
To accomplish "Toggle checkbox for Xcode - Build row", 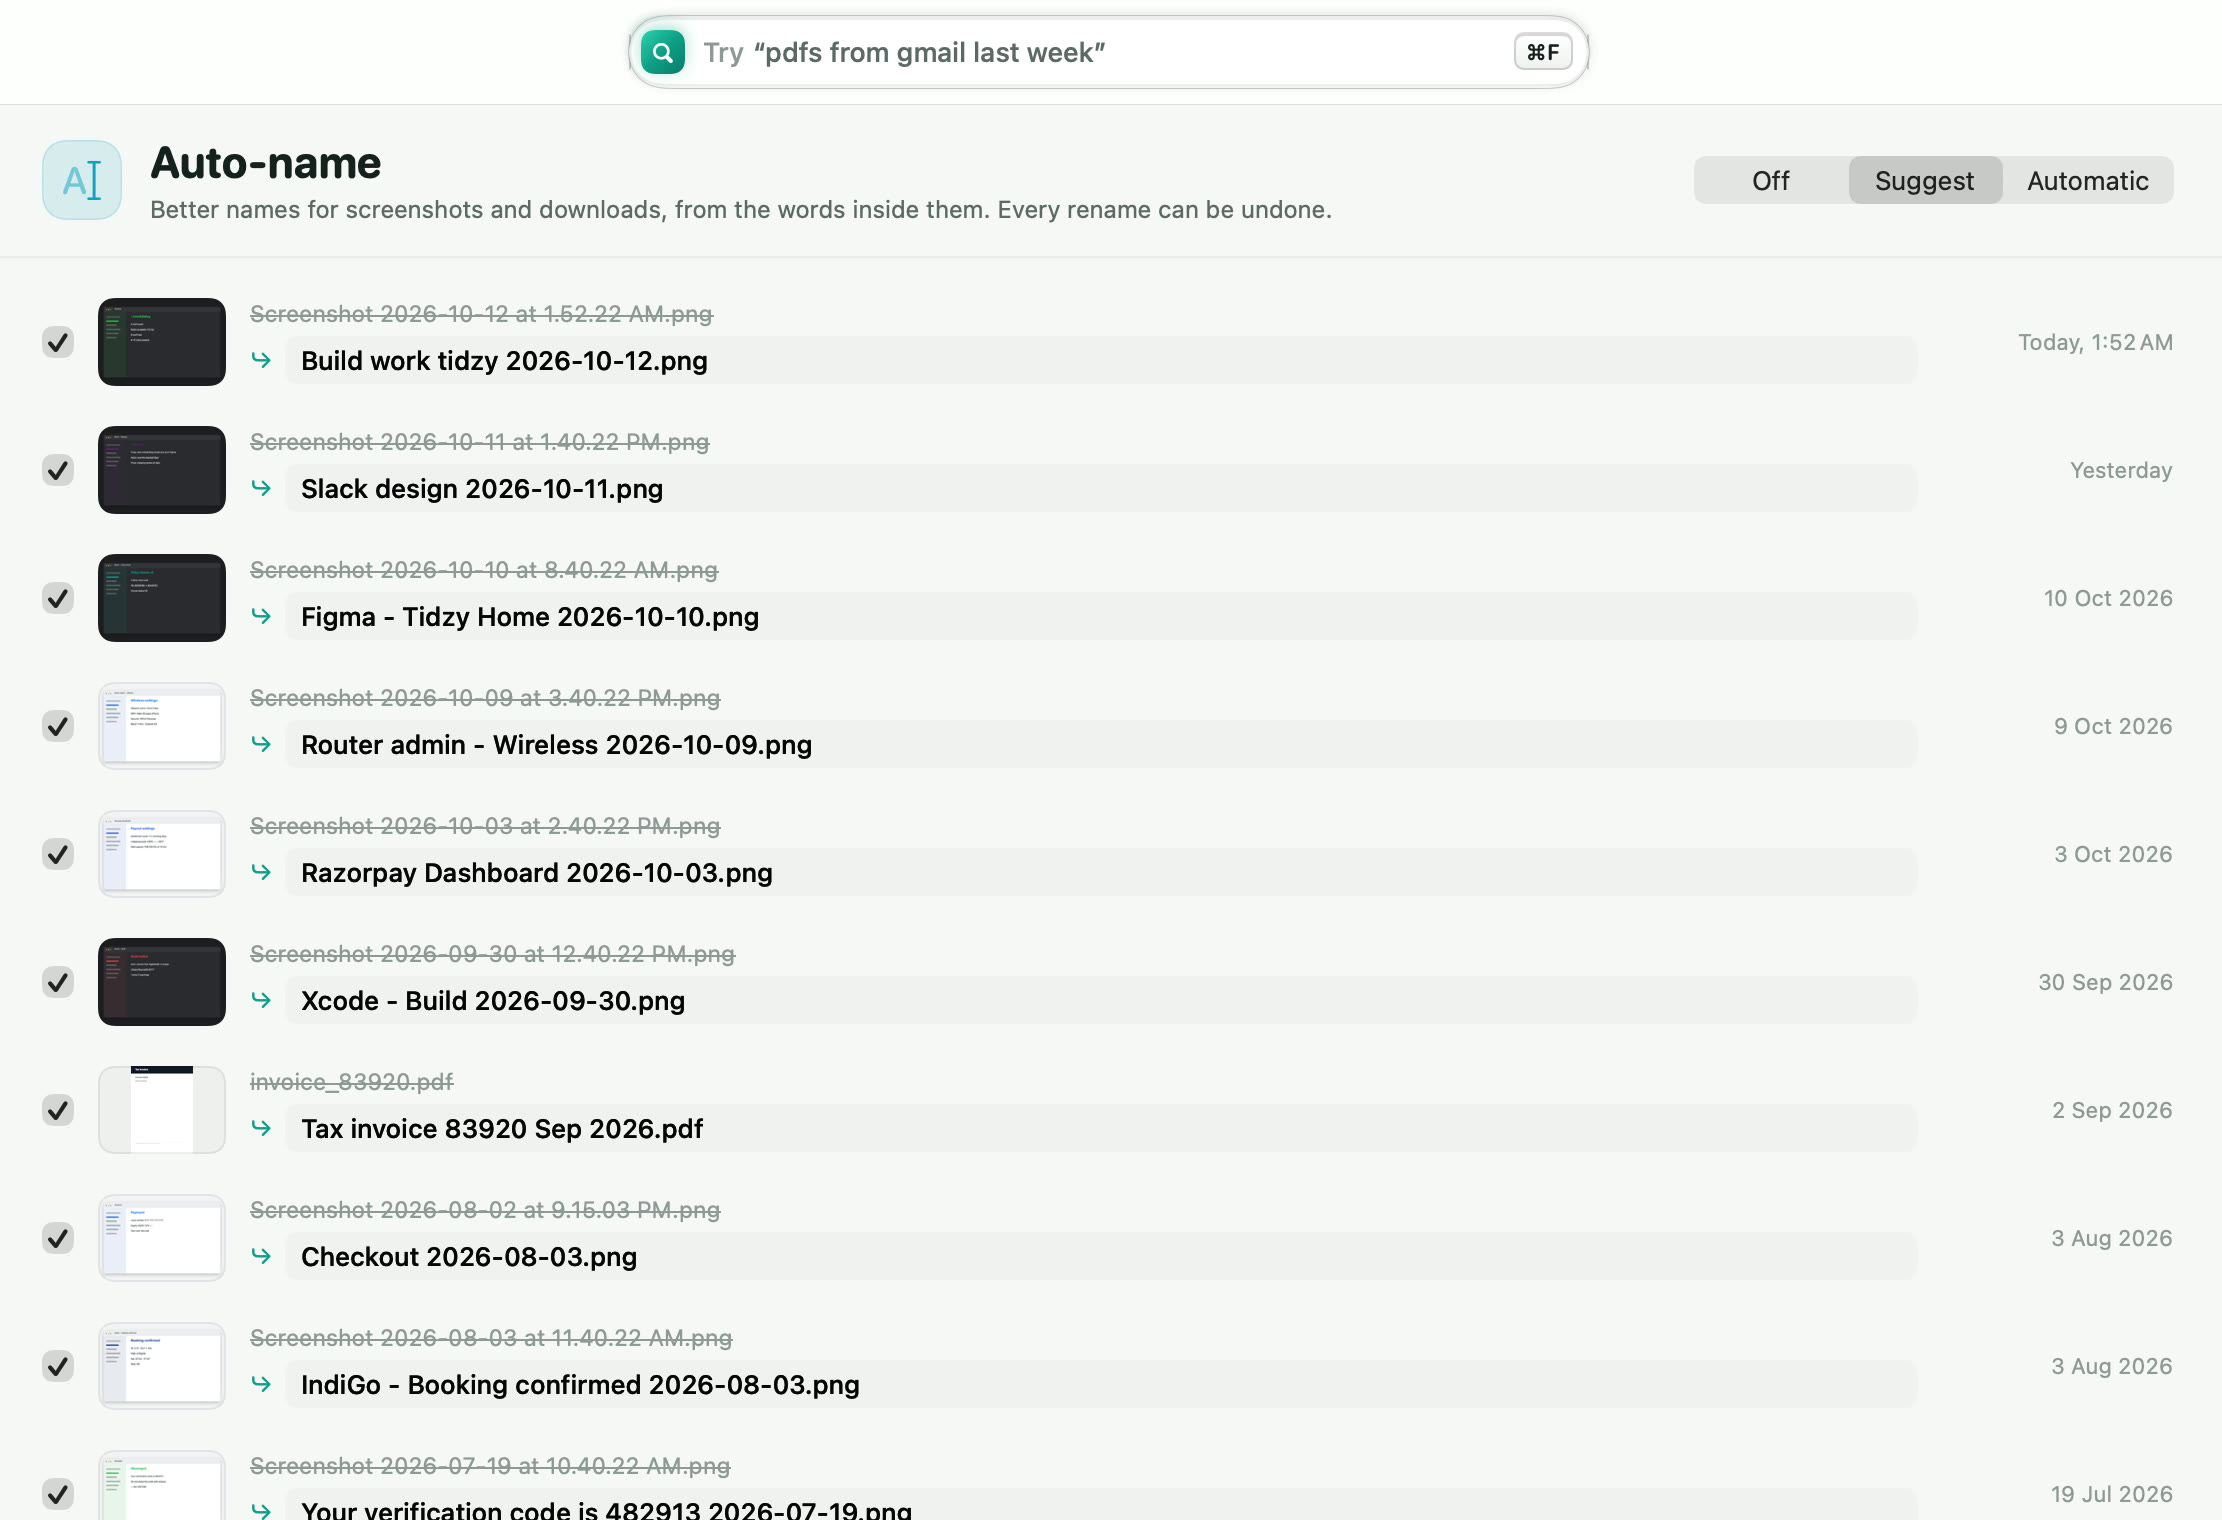I will coord(58,982).
